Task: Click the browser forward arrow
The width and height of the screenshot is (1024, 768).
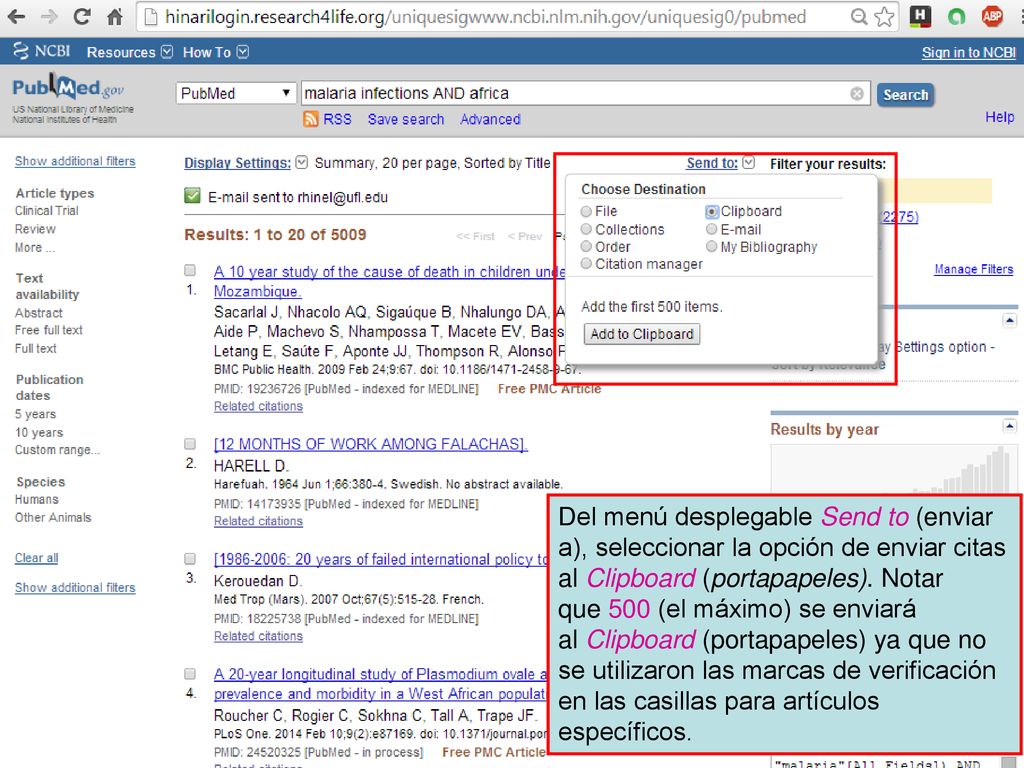Action: tap(49, 16)
